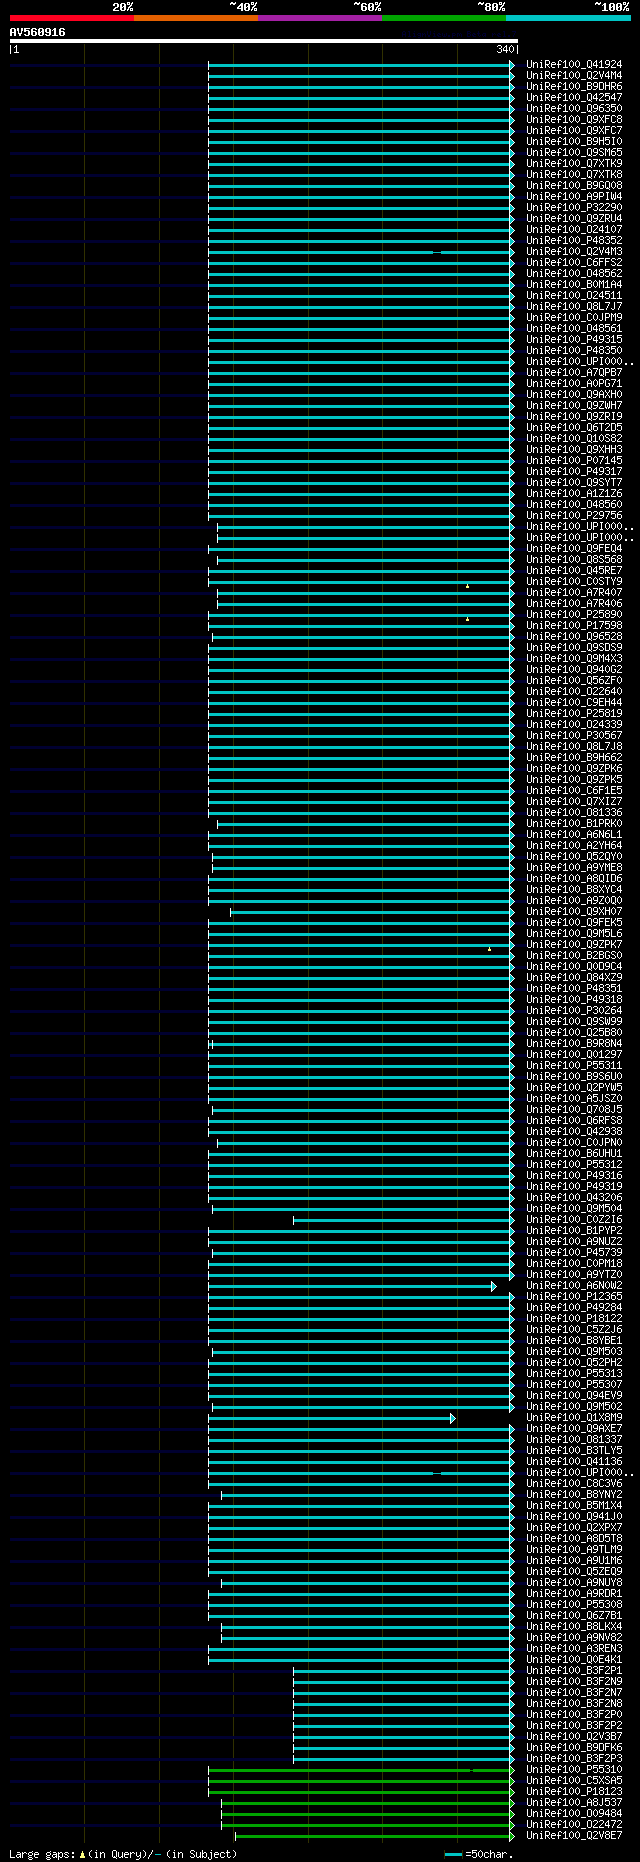Click the AV560916 query title
The image size is (640, 1862).
click(38, 32)
